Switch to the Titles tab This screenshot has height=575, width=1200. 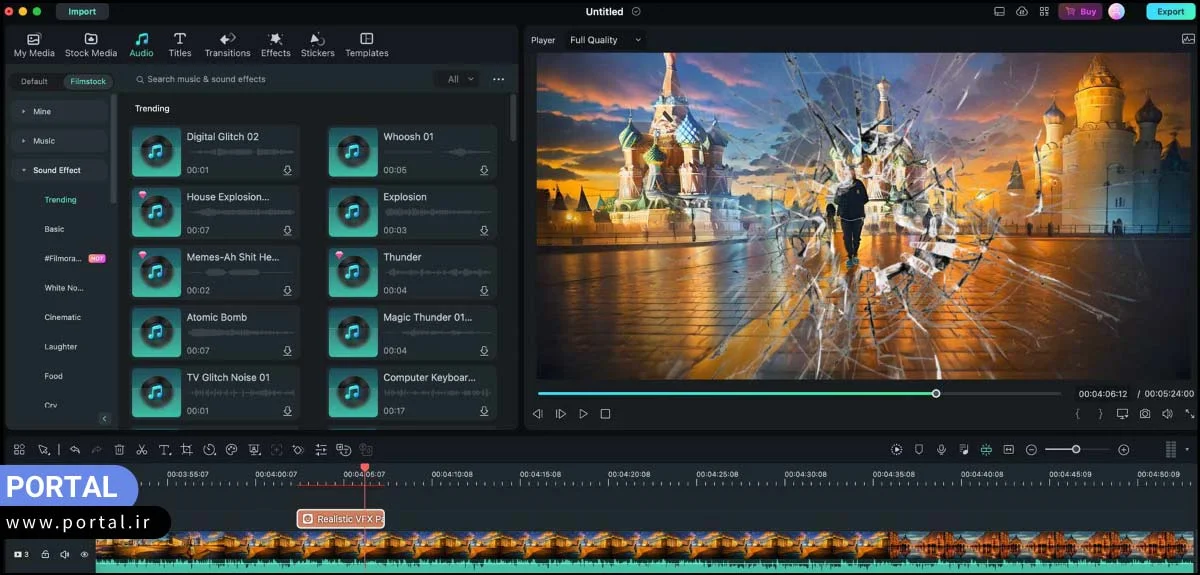[180, 44]
